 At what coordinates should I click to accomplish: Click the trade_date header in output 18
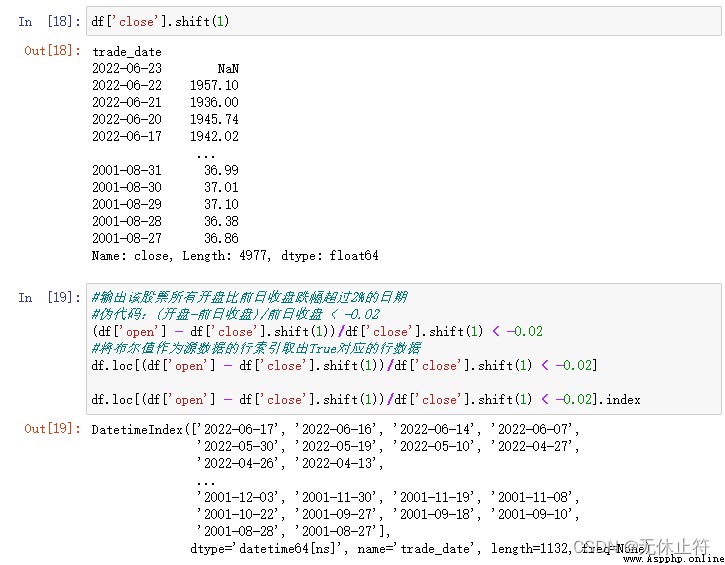click(127, 52)
